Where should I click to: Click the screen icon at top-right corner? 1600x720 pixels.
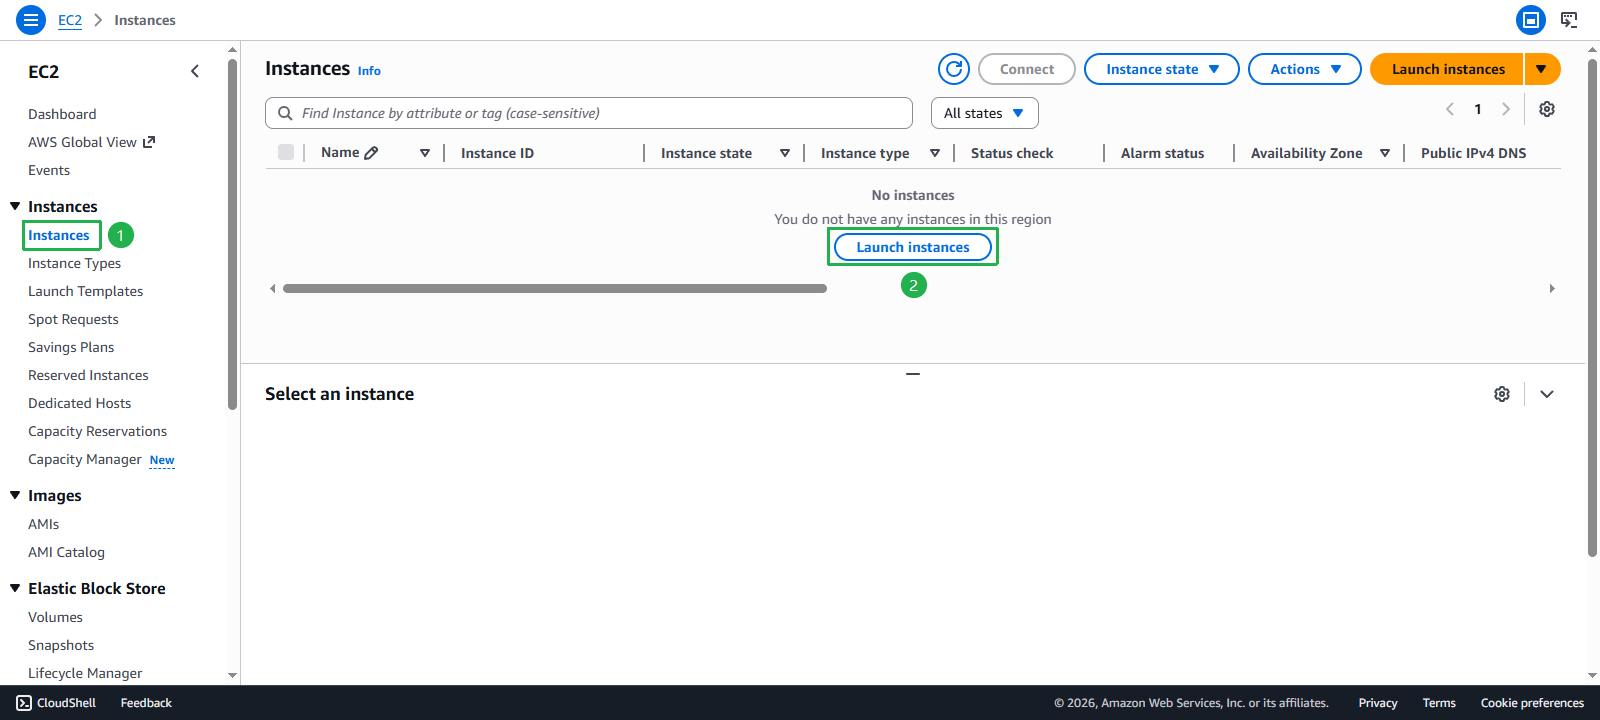tap(1569, 20)
